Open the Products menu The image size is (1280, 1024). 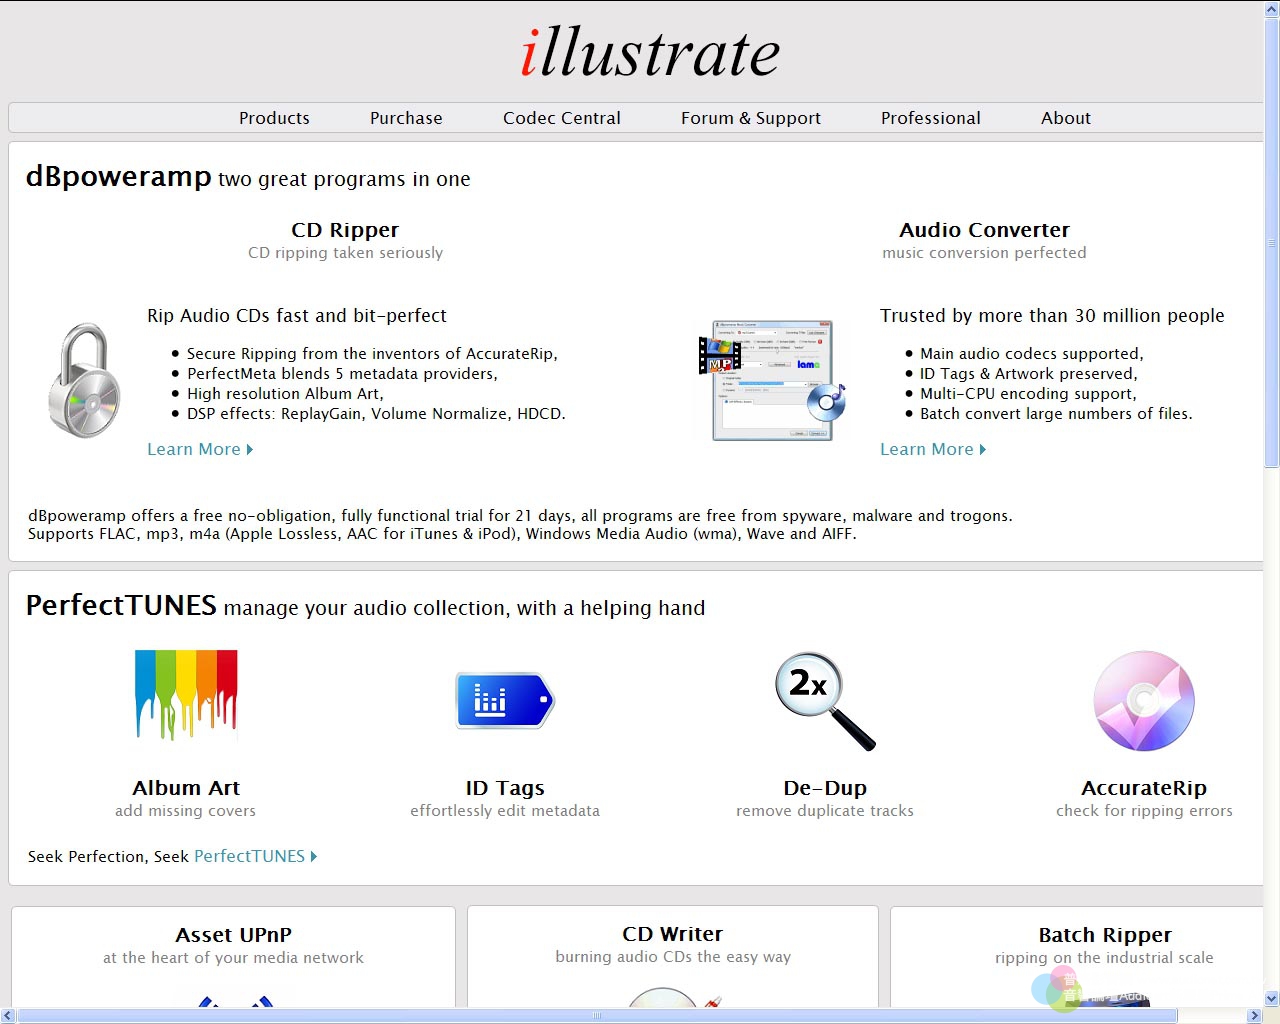[274, 118]
